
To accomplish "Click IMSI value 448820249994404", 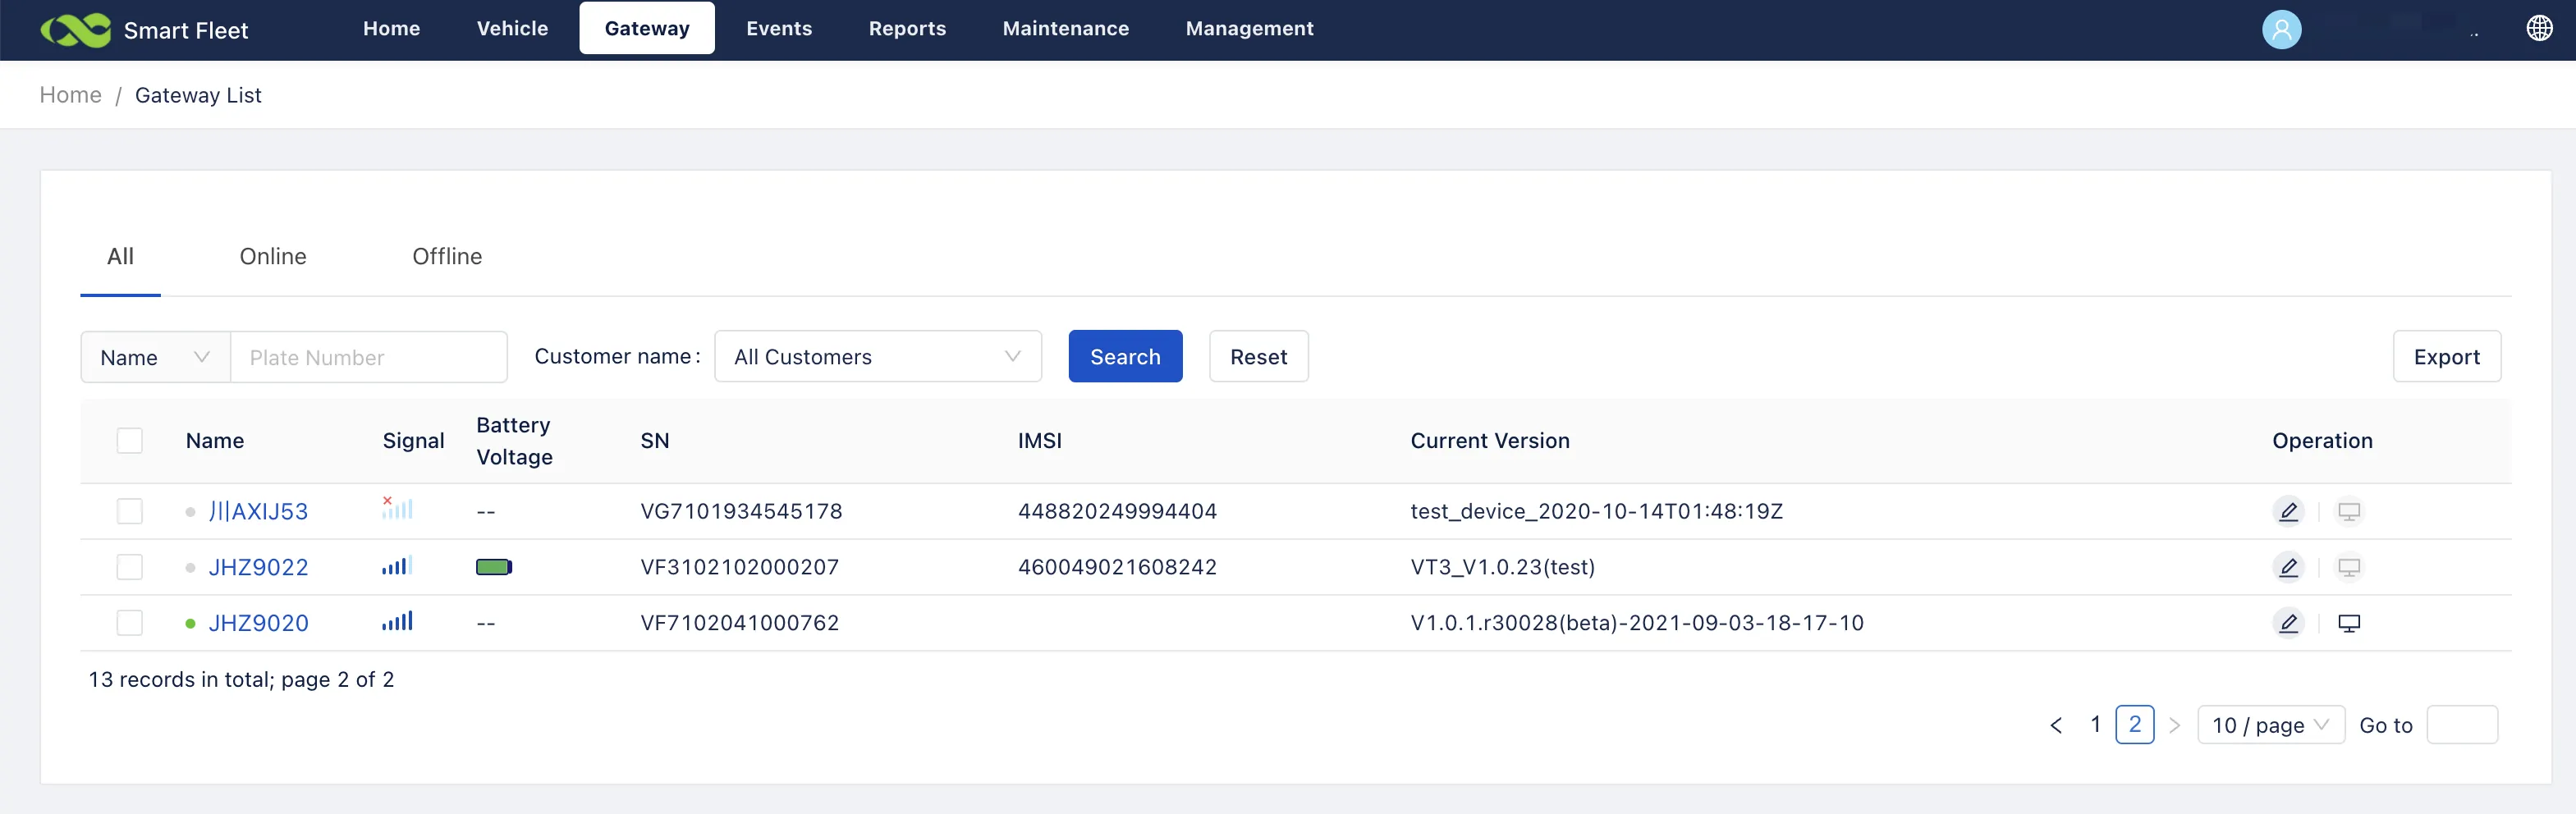I will 1117,512.
